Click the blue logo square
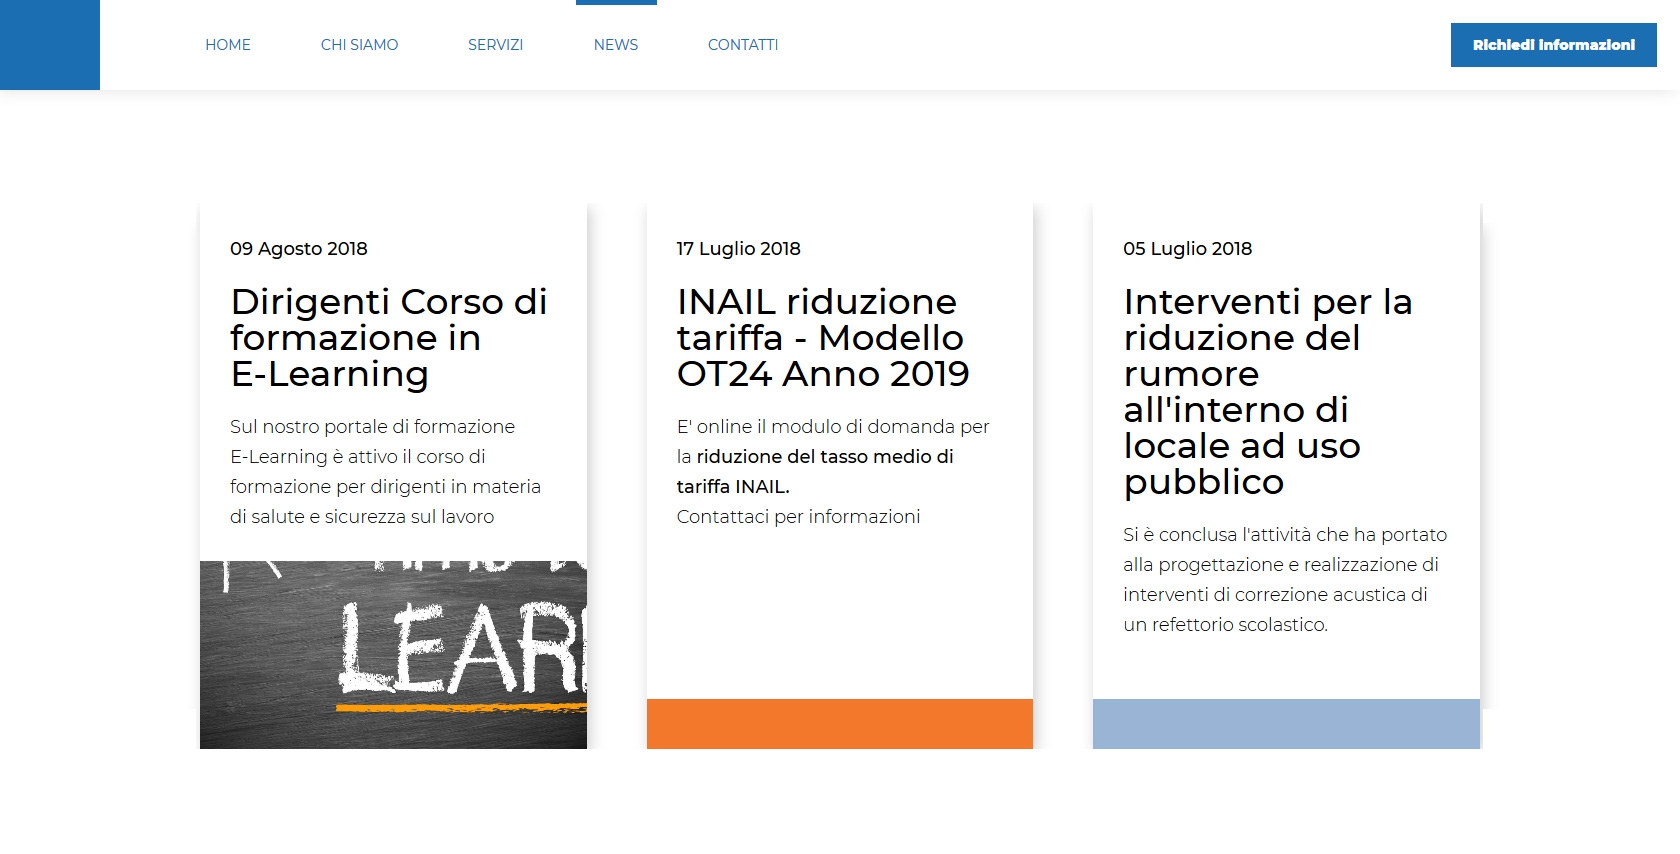The image size is (1680, 854). tap(50, 45)
